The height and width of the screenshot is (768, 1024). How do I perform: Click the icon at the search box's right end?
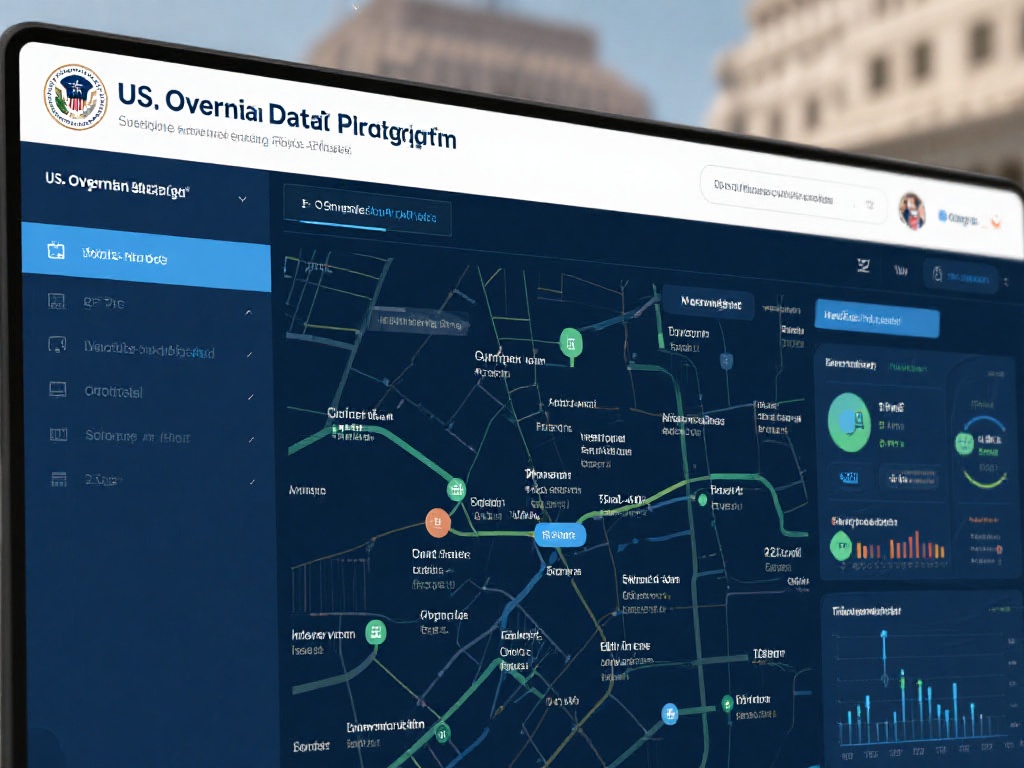(x=869, y=205)
